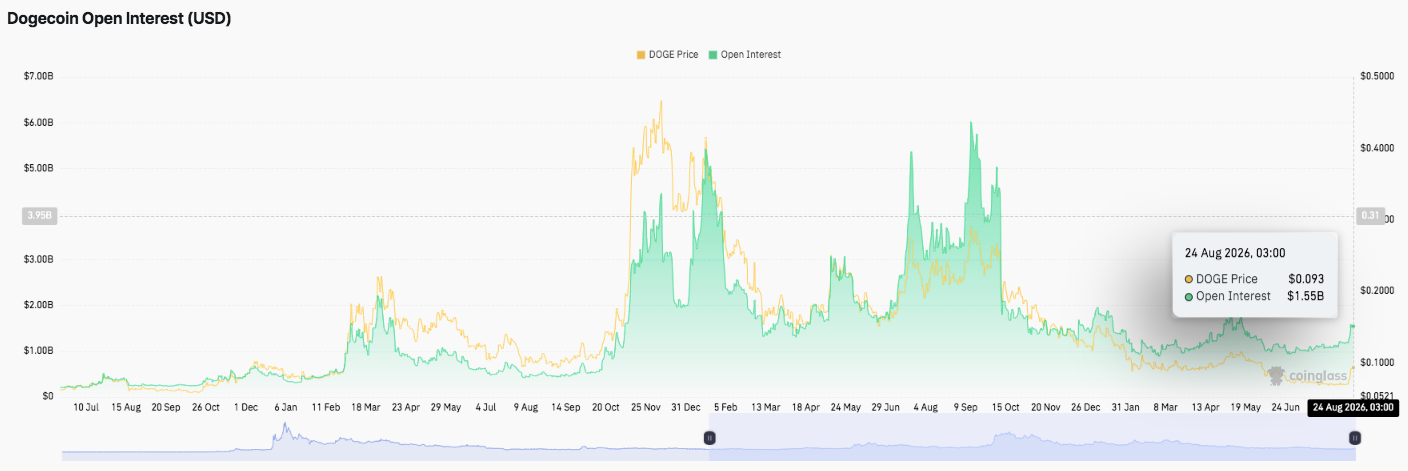This screenshot has height=471, width=1408.
Task: Click the 6 Jan date label
Action: (285, 408)
